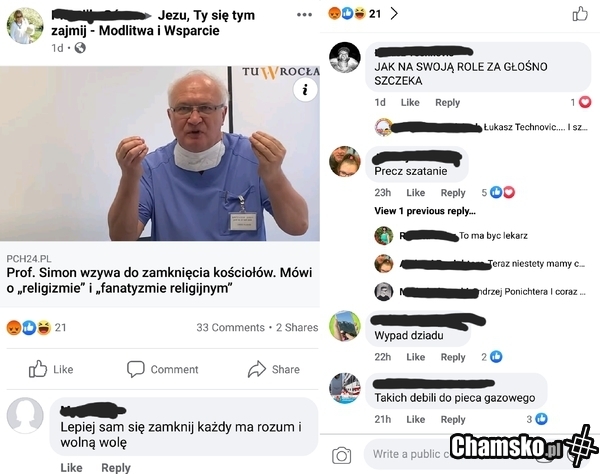Open post author's profile picture
This screenshot has width=600, height=474.
coord(25,26)
